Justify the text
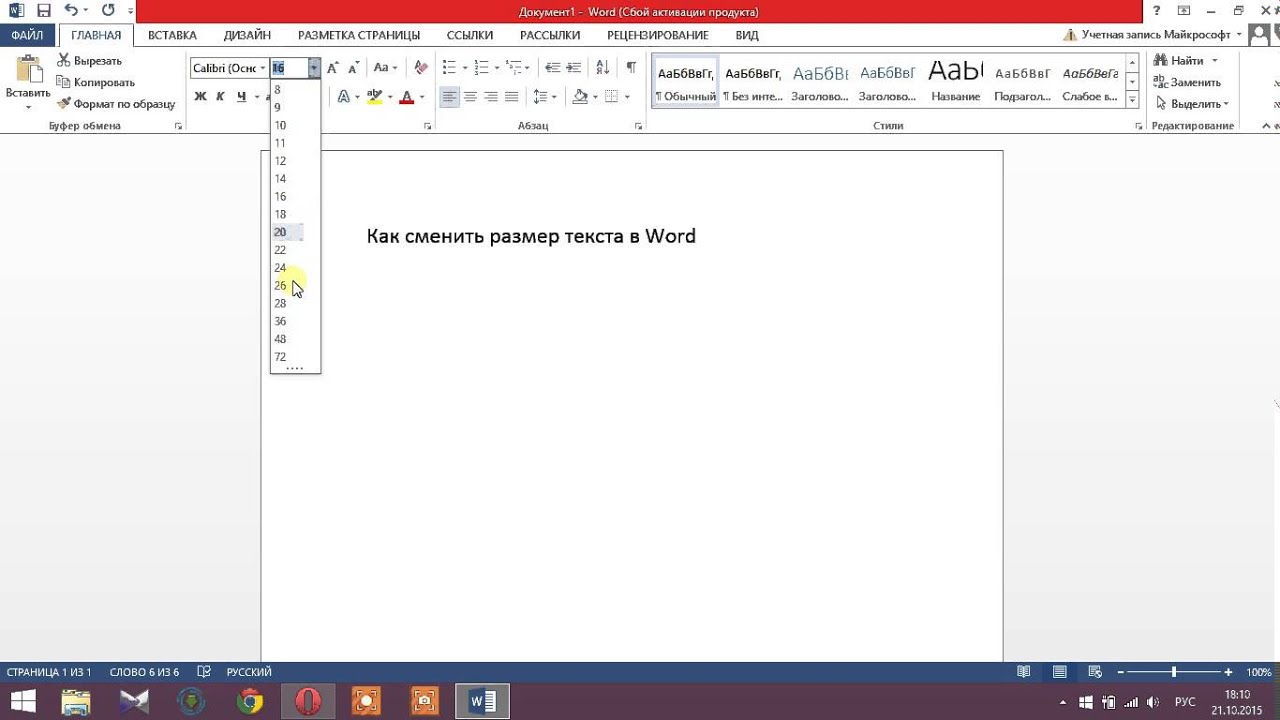Screen dimensions: 1280x720 coord(512,97)
